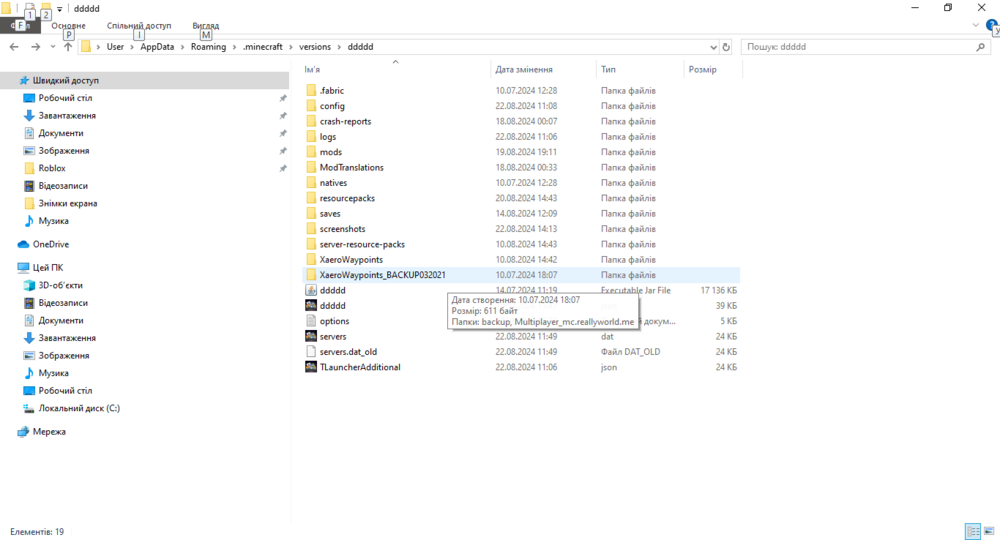Open the Спільний доступ ribbon tab
The width and height of the screenshot is (1000, 540).
coord(139,26)
